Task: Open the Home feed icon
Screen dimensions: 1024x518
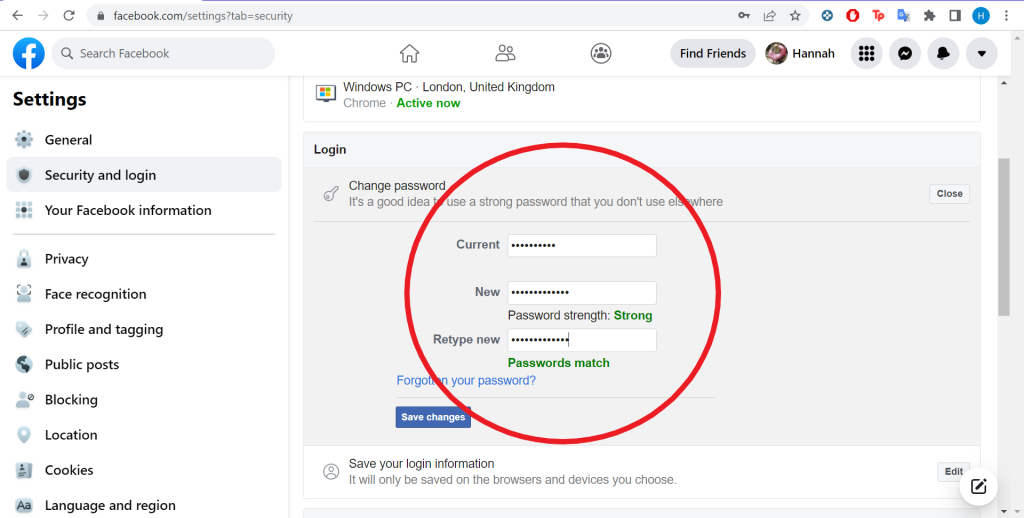Action: 409,54
